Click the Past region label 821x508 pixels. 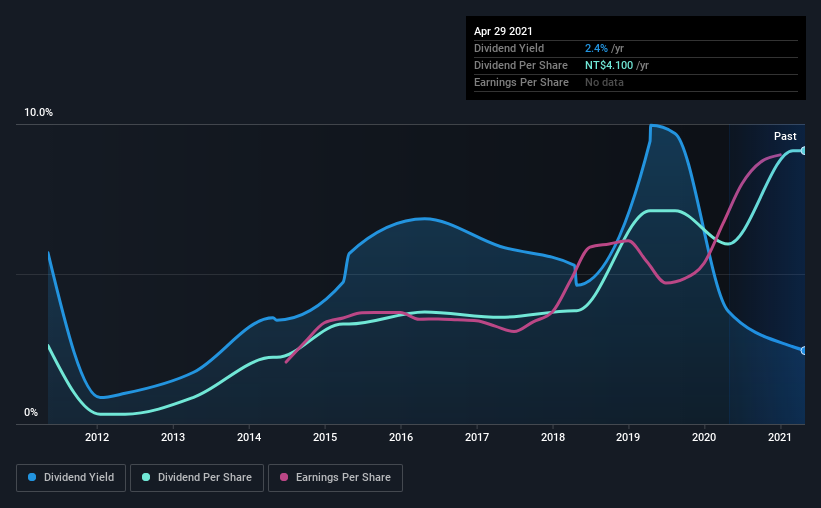[785, 136]
